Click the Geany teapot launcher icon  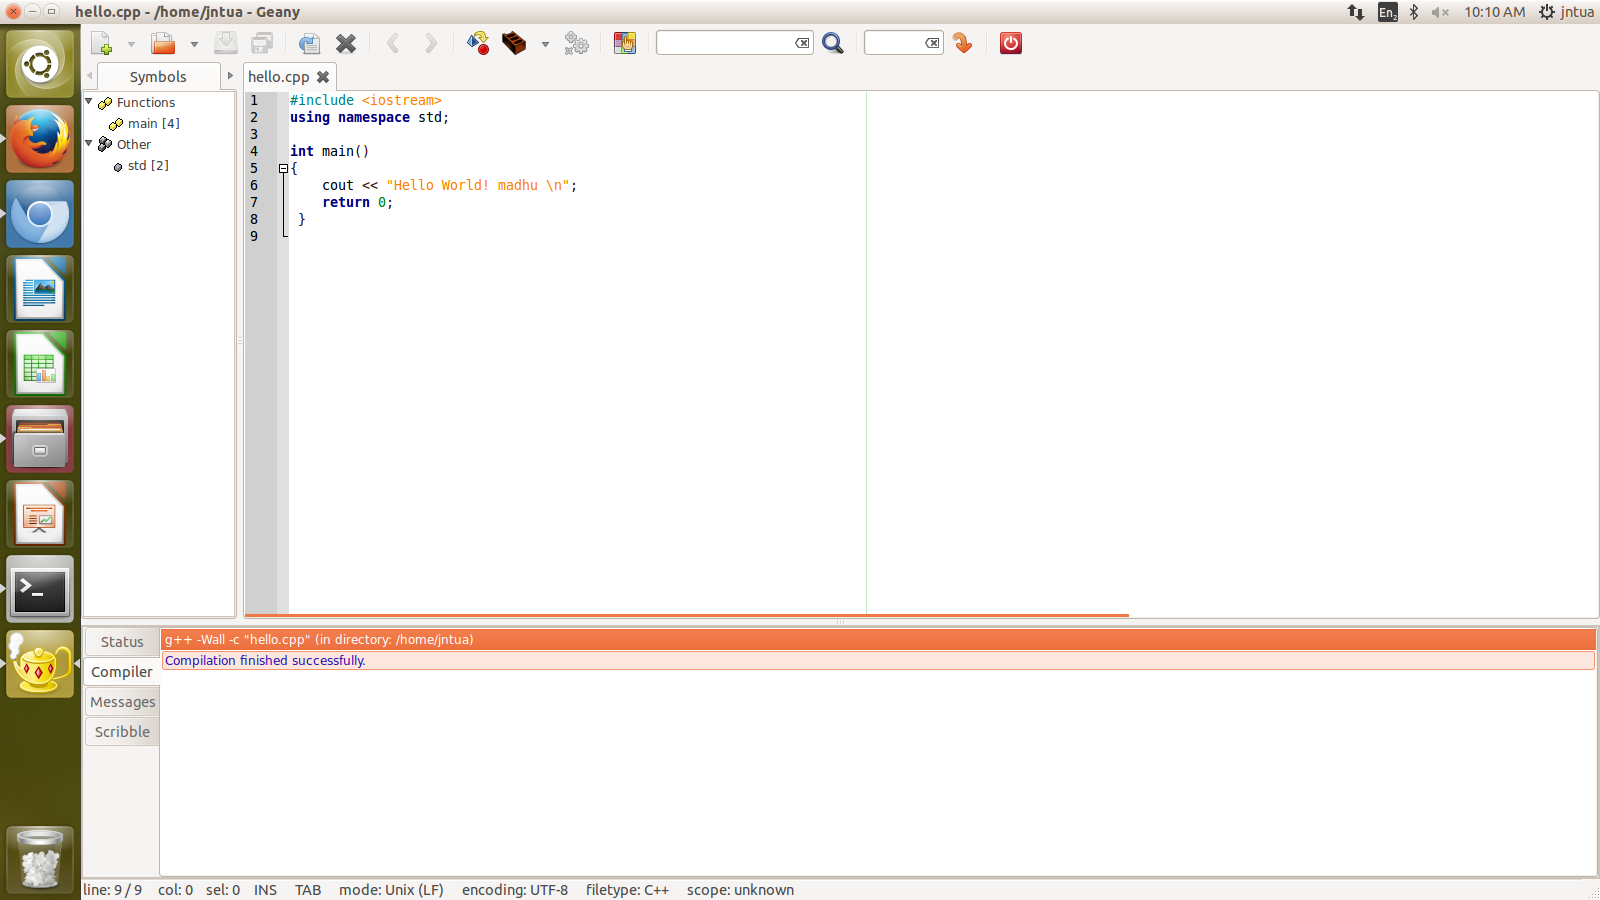pyautogui.click(x=40, y=664)
